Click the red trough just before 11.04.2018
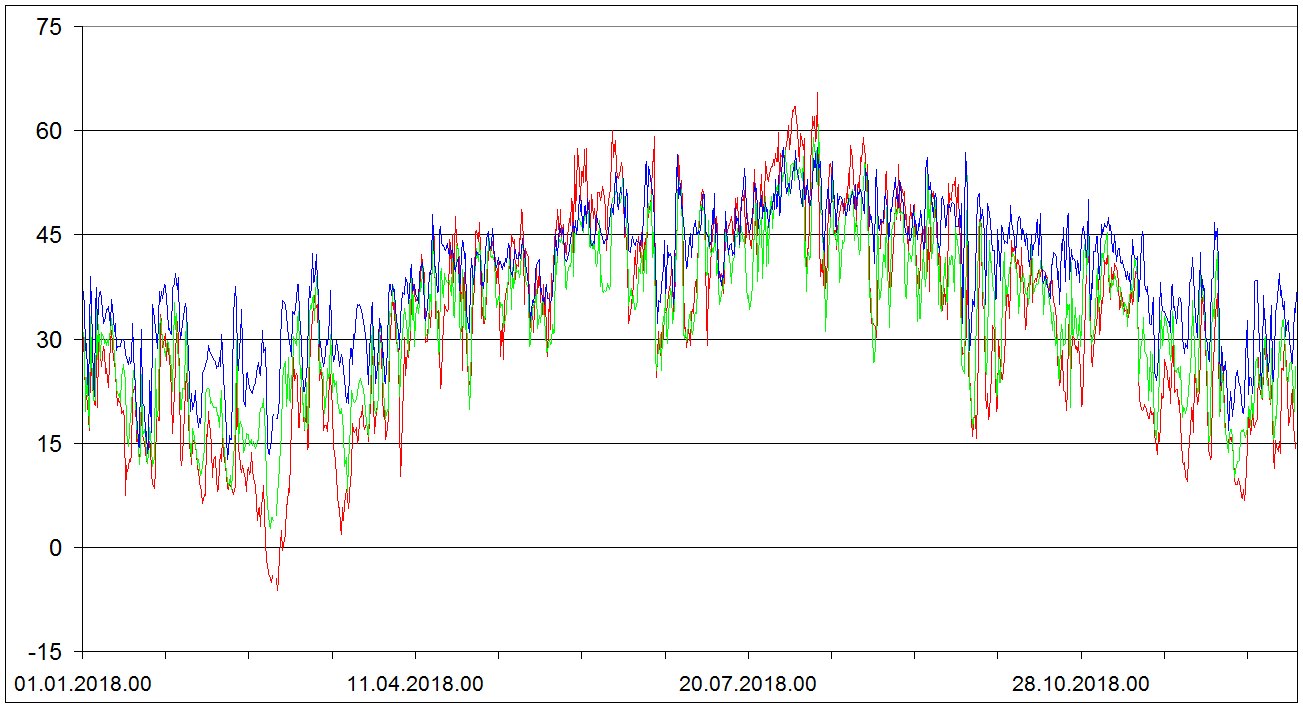The width and height of the screenshot is (1303, 707). (x=400, y=475)
